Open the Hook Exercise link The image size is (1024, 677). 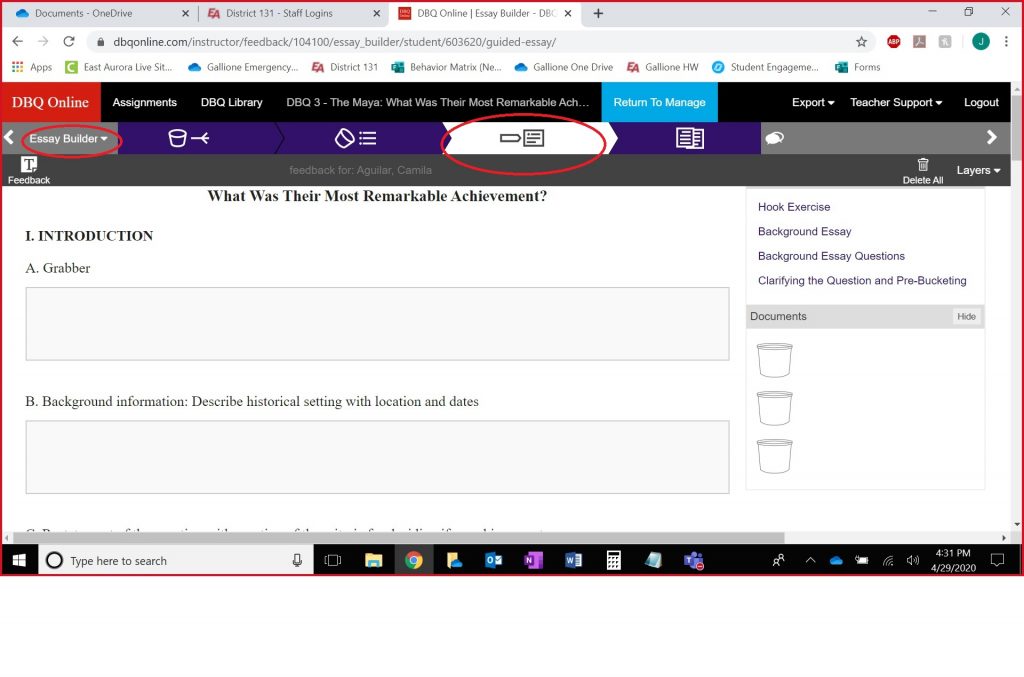pyautogui.click(x=794, y=207)
